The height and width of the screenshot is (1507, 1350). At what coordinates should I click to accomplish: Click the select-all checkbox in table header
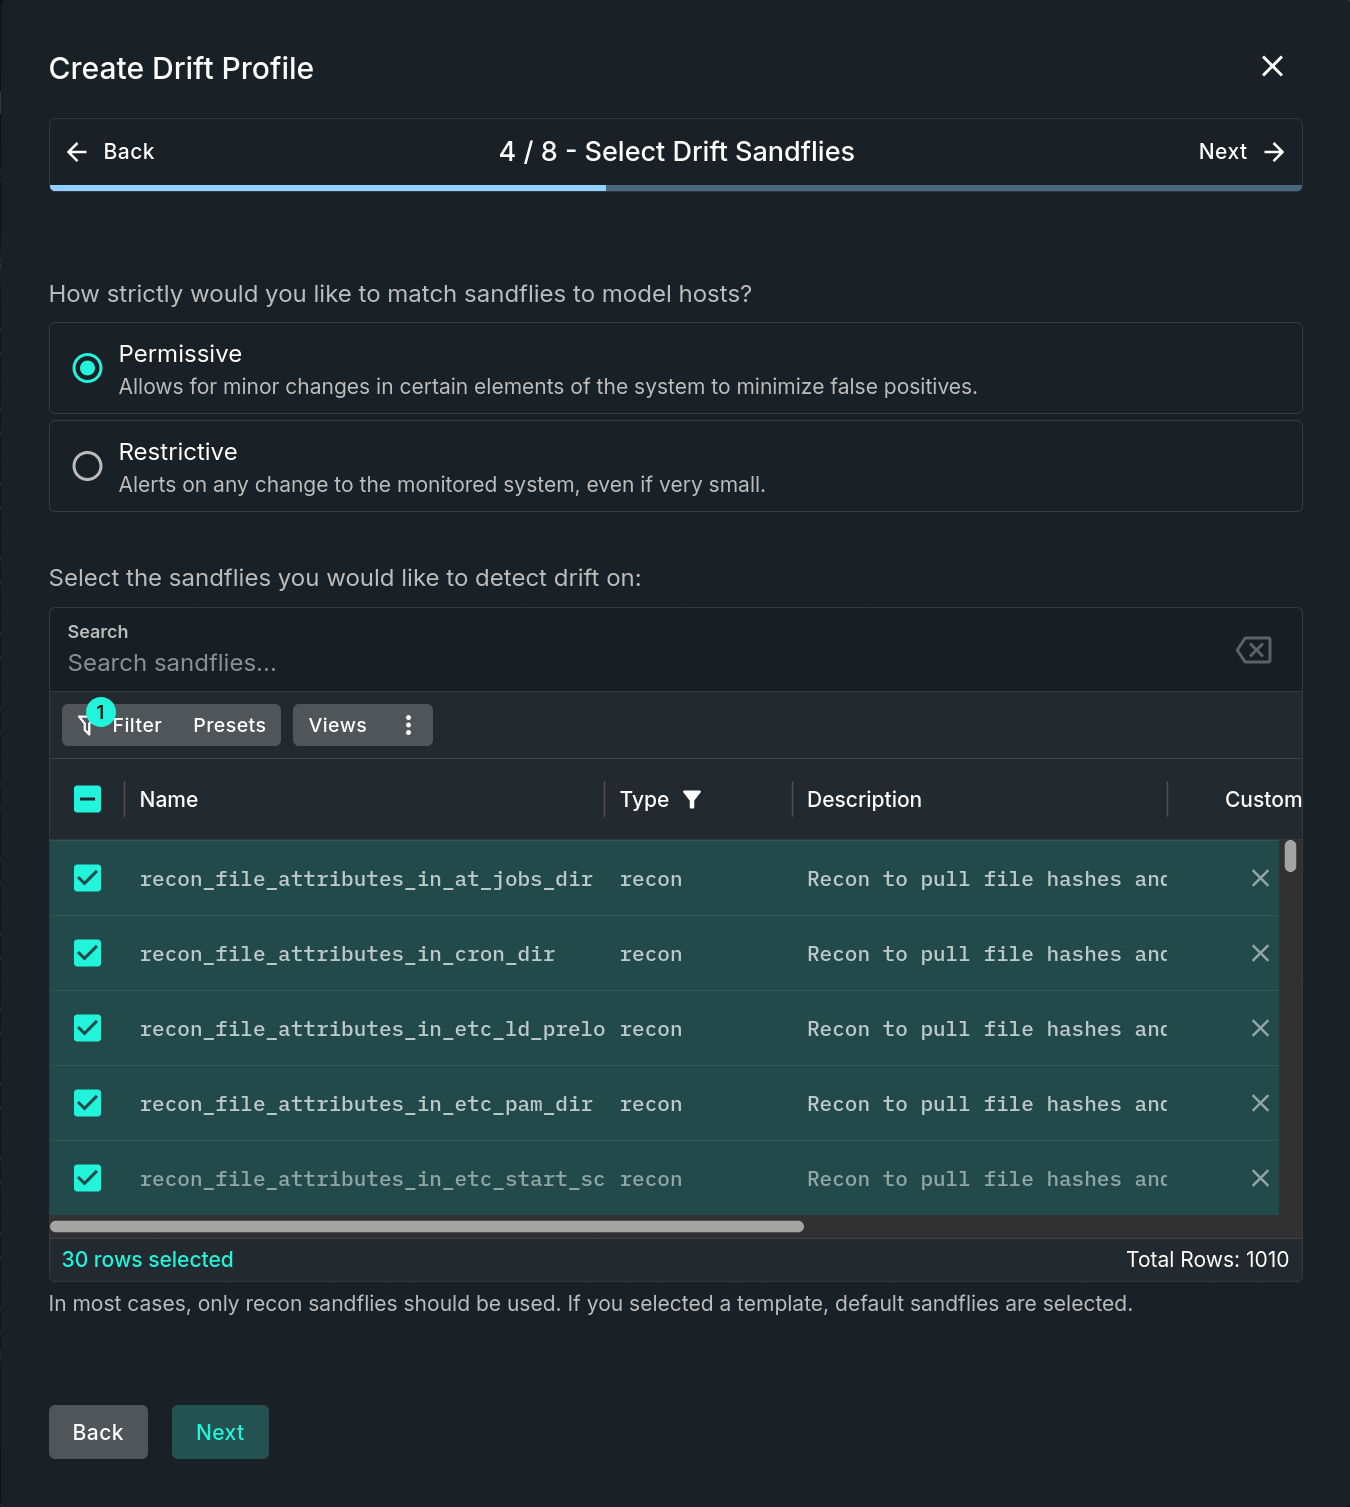click(x=87, y=798)
